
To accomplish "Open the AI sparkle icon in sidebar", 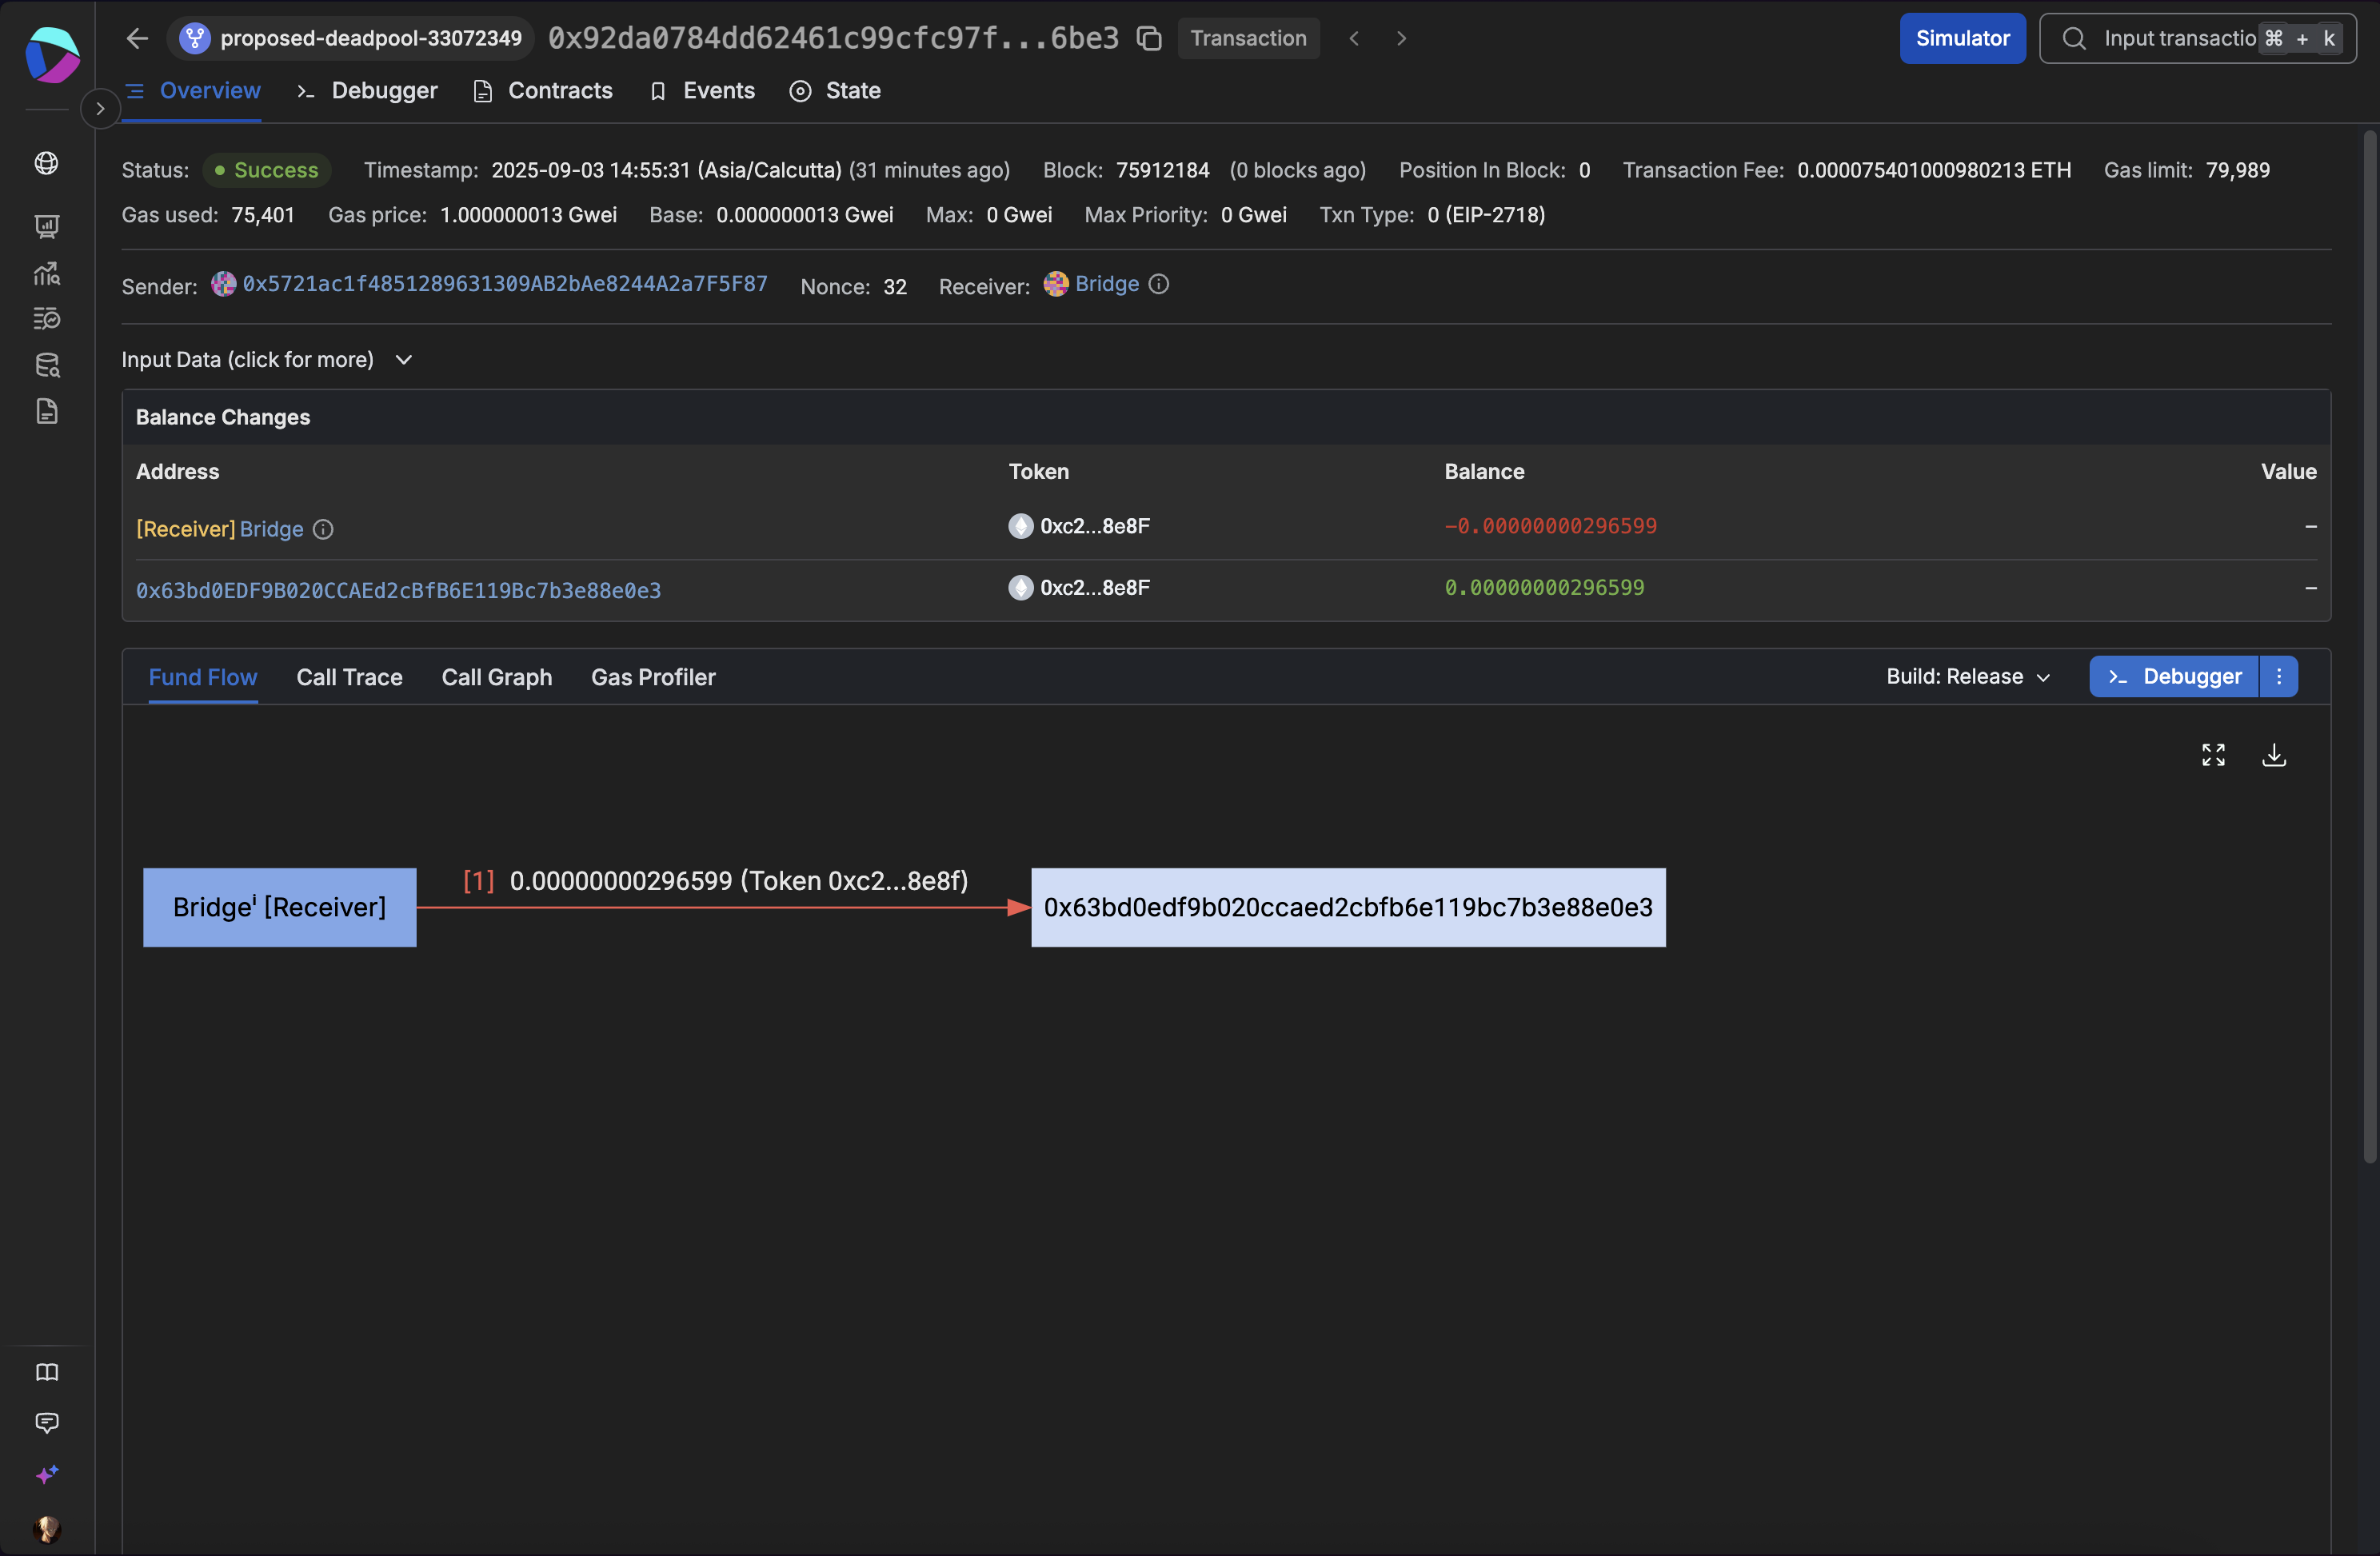I will click(47, 1474).
